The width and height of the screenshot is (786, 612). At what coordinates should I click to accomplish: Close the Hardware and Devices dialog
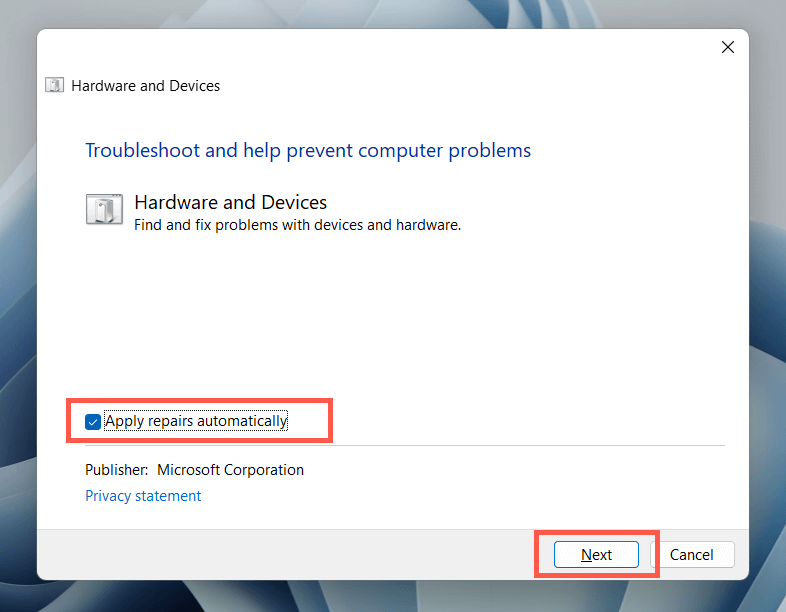pos(728,47)
